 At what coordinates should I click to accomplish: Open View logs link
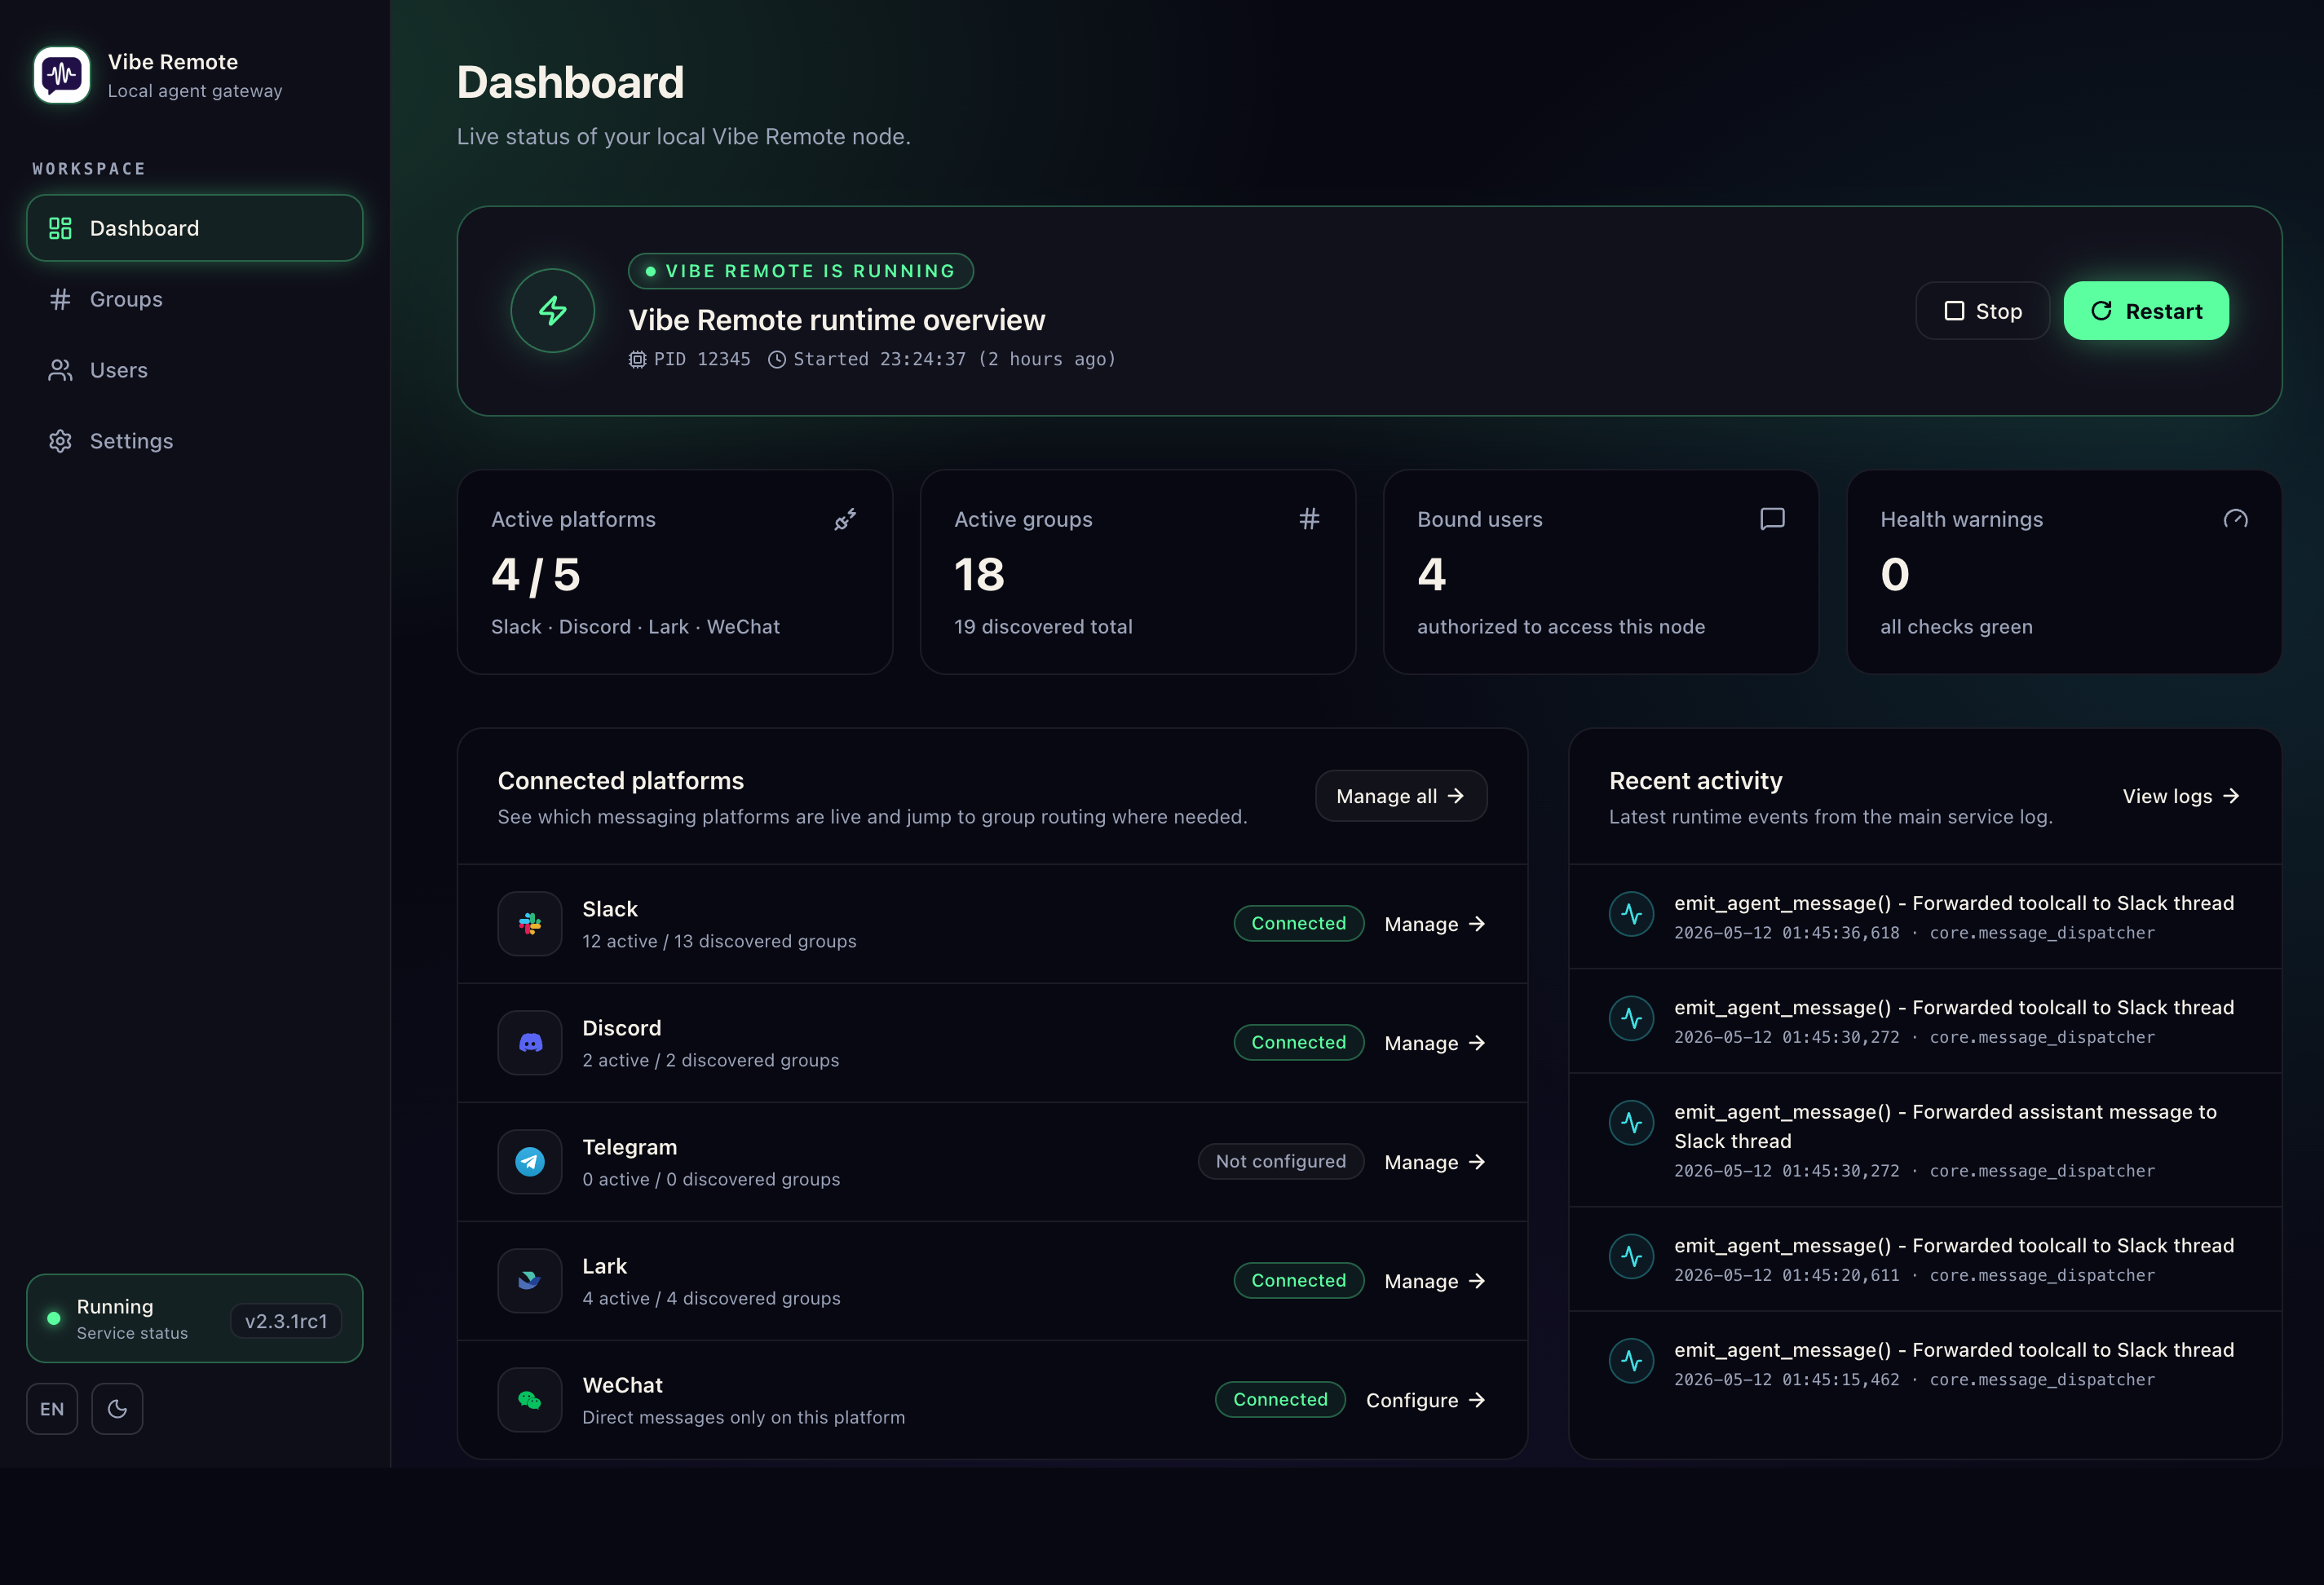pos(2181,796)
